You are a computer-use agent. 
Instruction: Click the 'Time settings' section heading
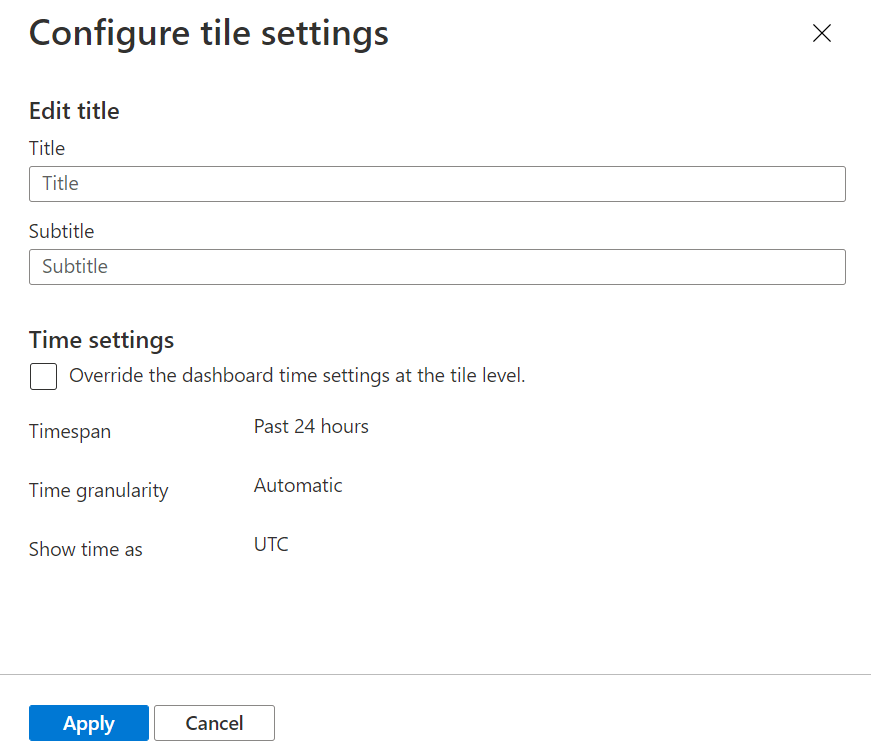pyautogui.click(x=101, y=340)
